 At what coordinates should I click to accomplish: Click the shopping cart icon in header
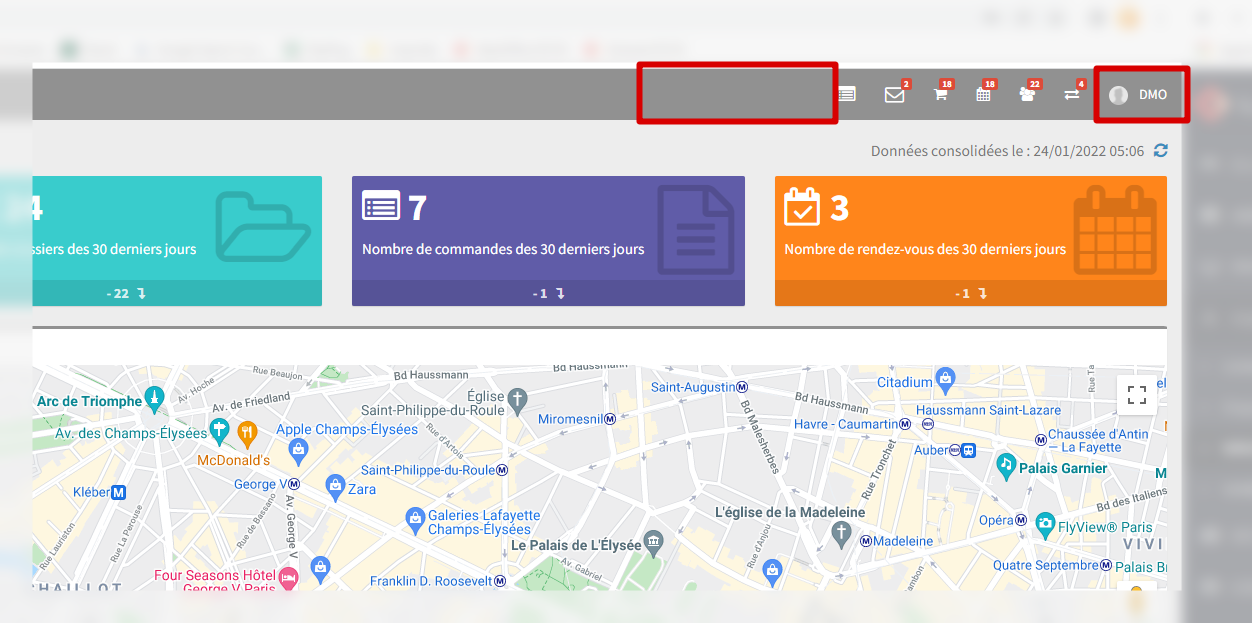940,95
